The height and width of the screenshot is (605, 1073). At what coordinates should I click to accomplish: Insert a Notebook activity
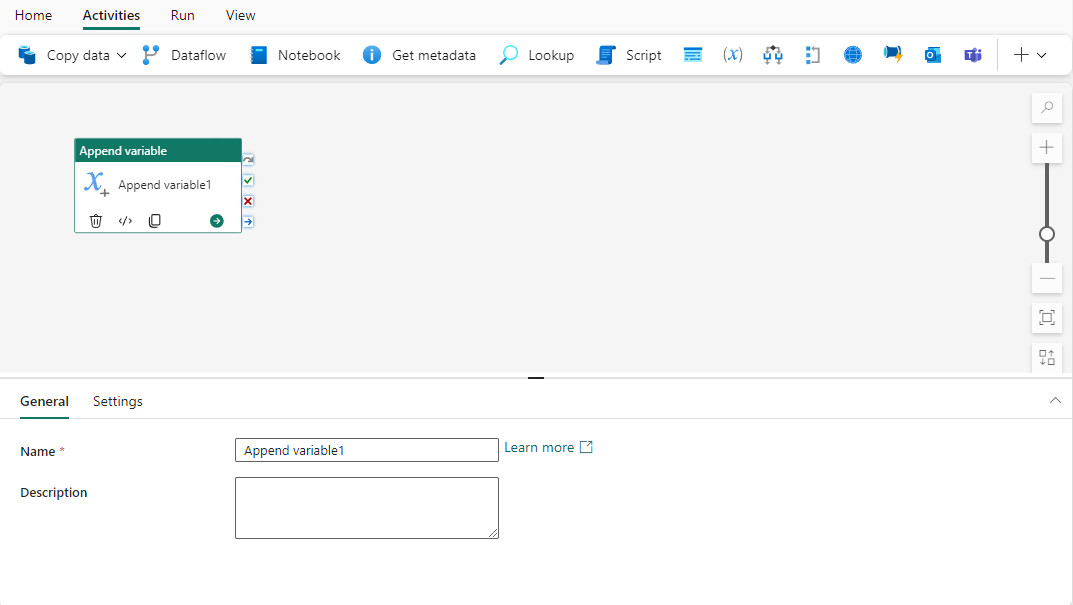pos(294,55)
